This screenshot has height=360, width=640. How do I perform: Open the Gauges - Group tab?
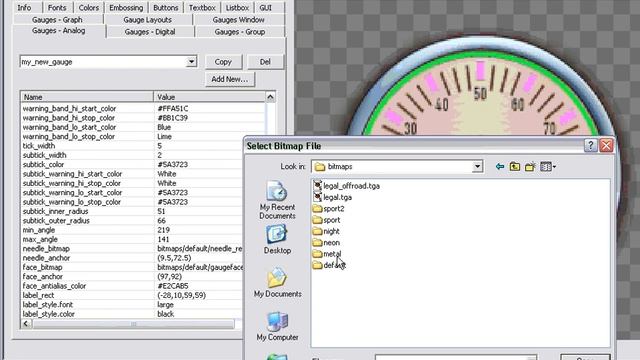point(240,32)
